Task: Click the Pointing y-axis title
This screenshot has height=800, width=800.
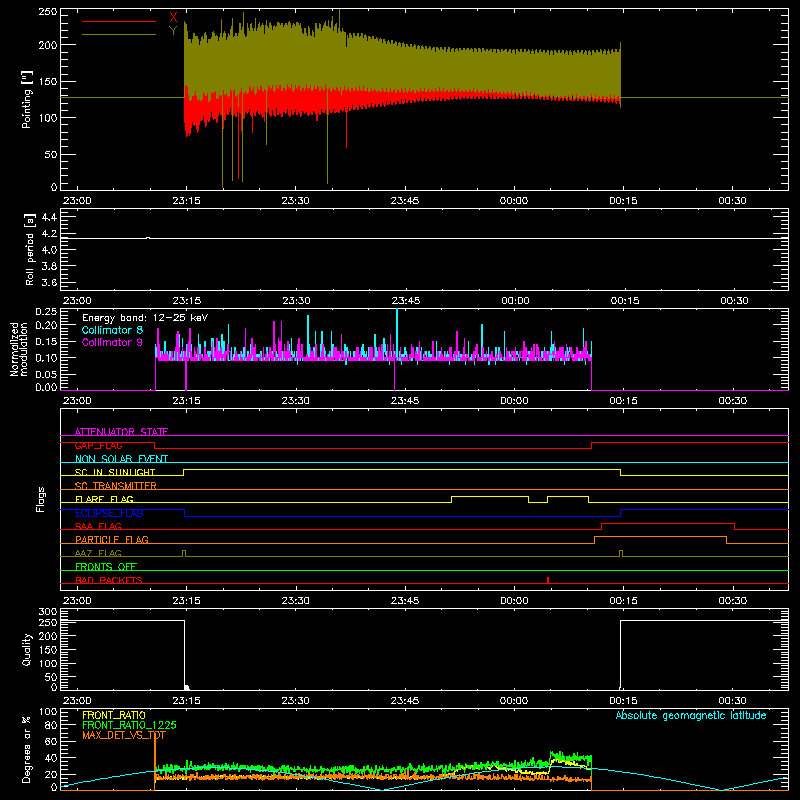Action: pyautogui.click(x=27, y=99)
